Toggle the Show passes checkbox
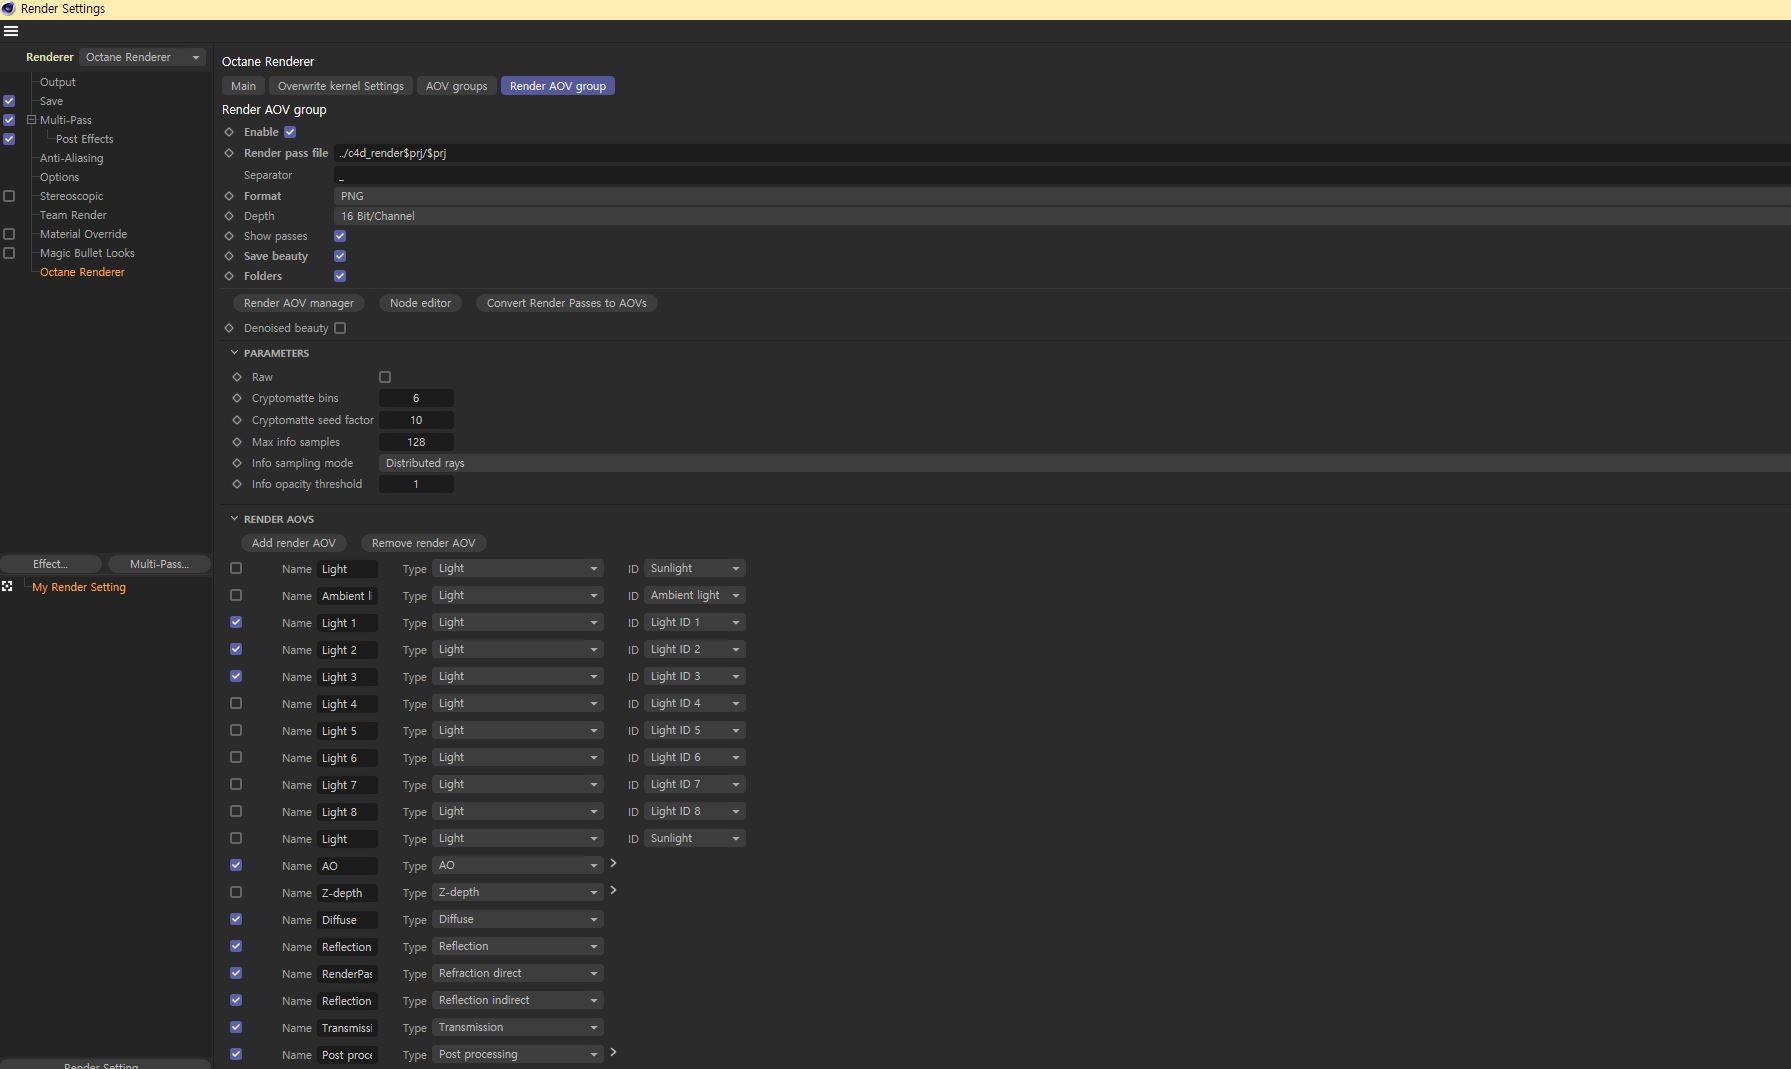This screenshot has height=1069, width=1791. pyautogui.click(x=340, y=236)
